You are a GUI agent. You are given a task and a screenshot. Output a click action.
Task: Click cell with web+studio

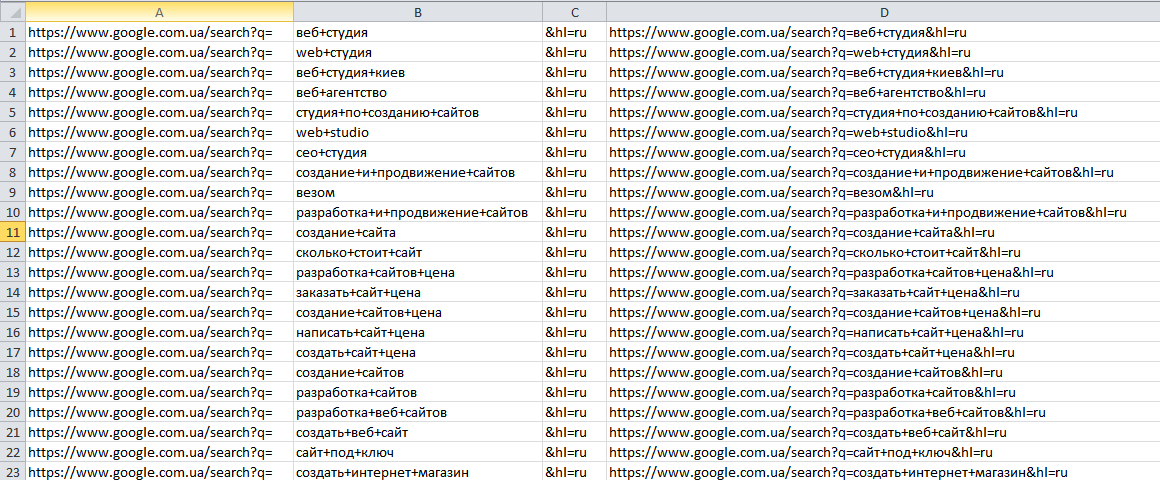pyautogui.click(x=418, y=132)
